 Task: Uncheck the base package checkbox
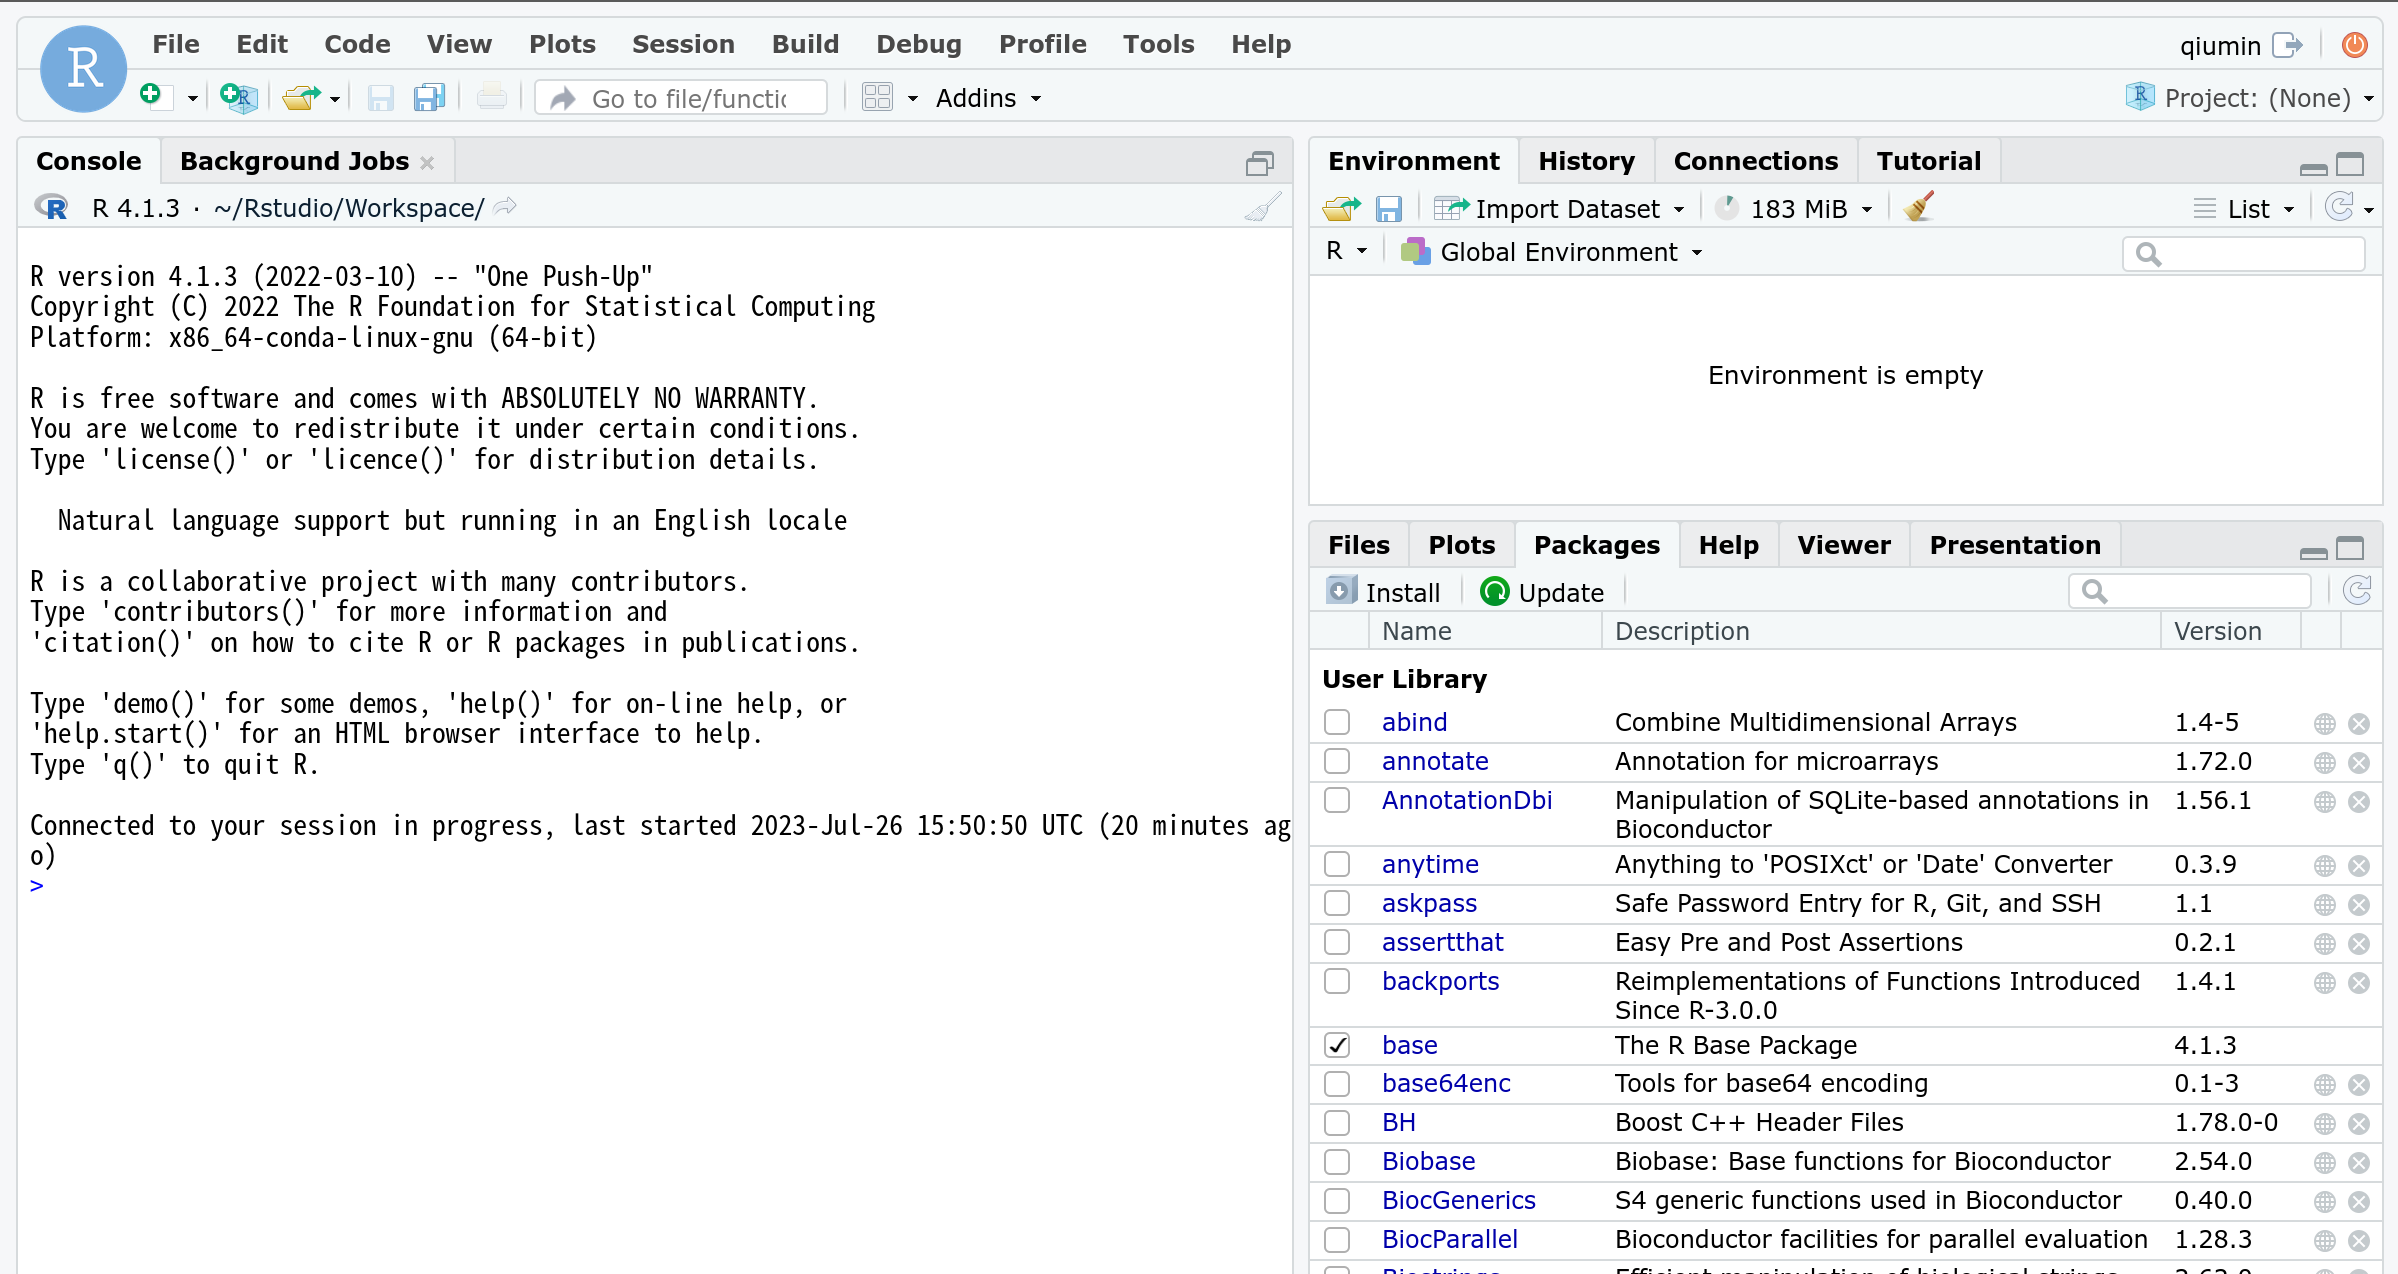(1337, 1045)
